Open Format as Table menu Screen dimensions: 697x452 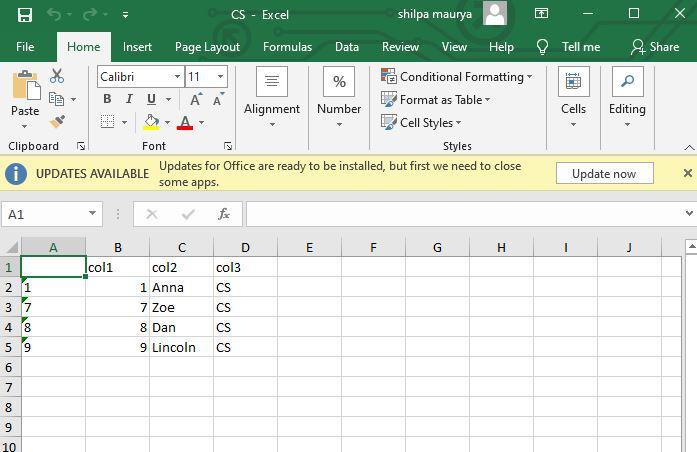pos(436,100)
